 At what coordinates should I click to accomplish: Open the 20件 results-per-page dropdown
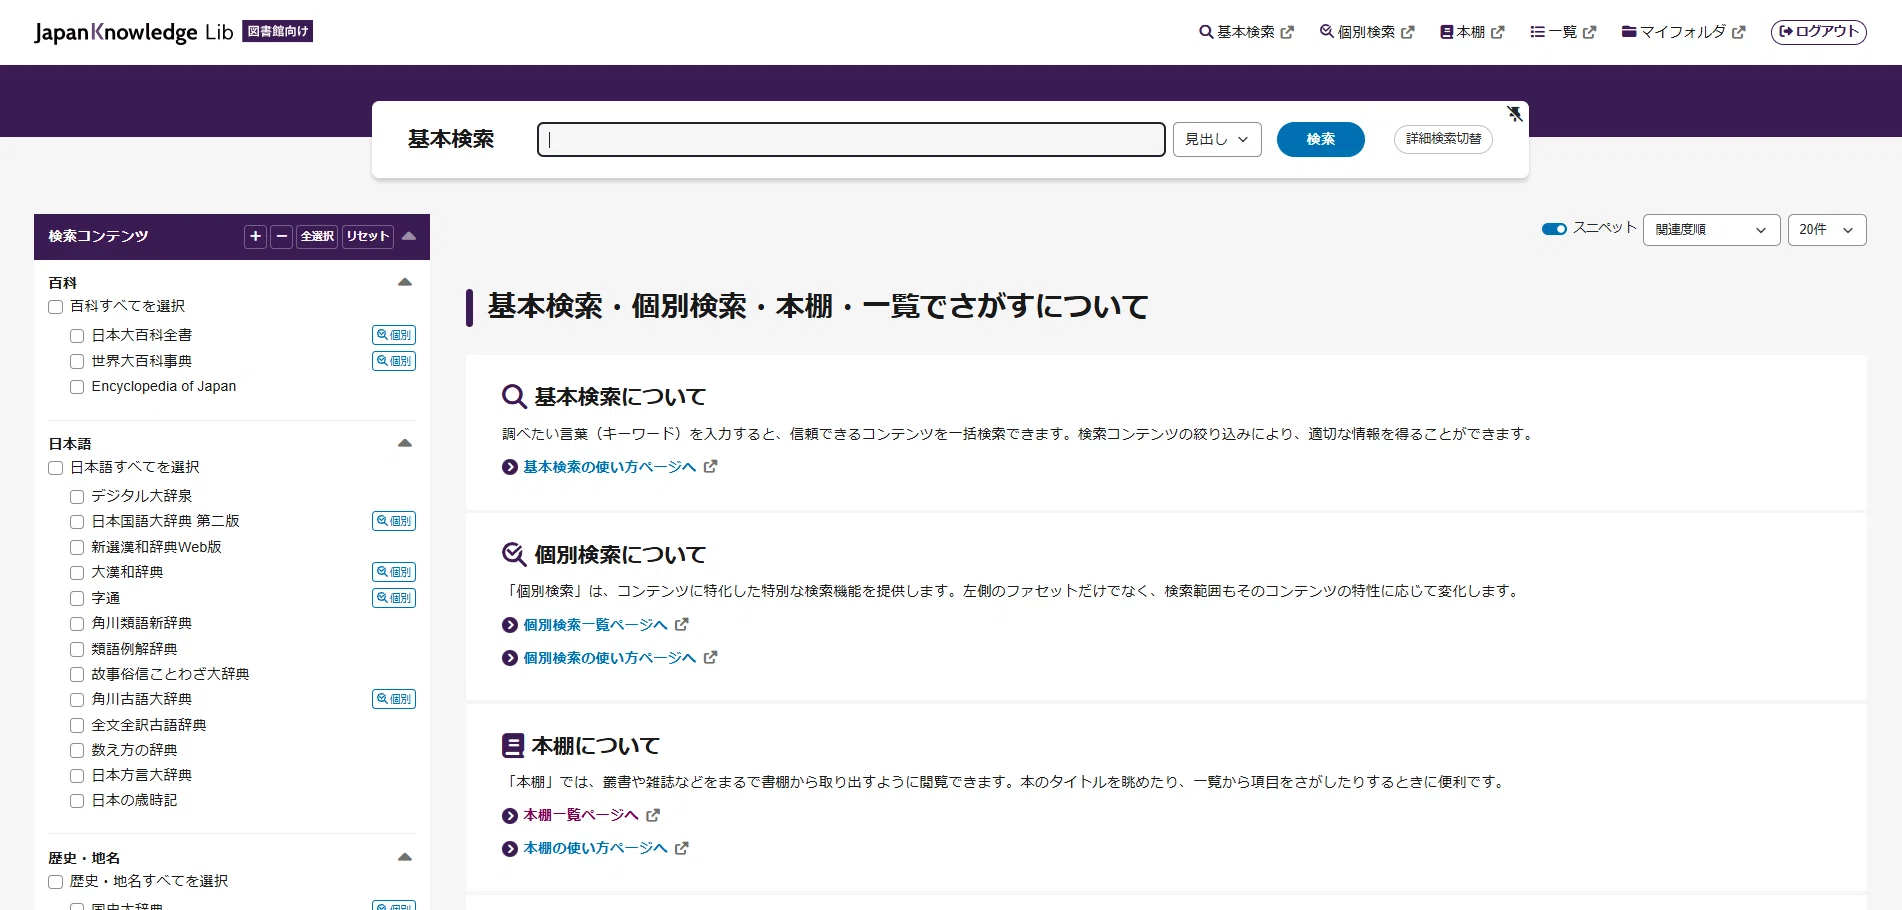coord(1826,230)
